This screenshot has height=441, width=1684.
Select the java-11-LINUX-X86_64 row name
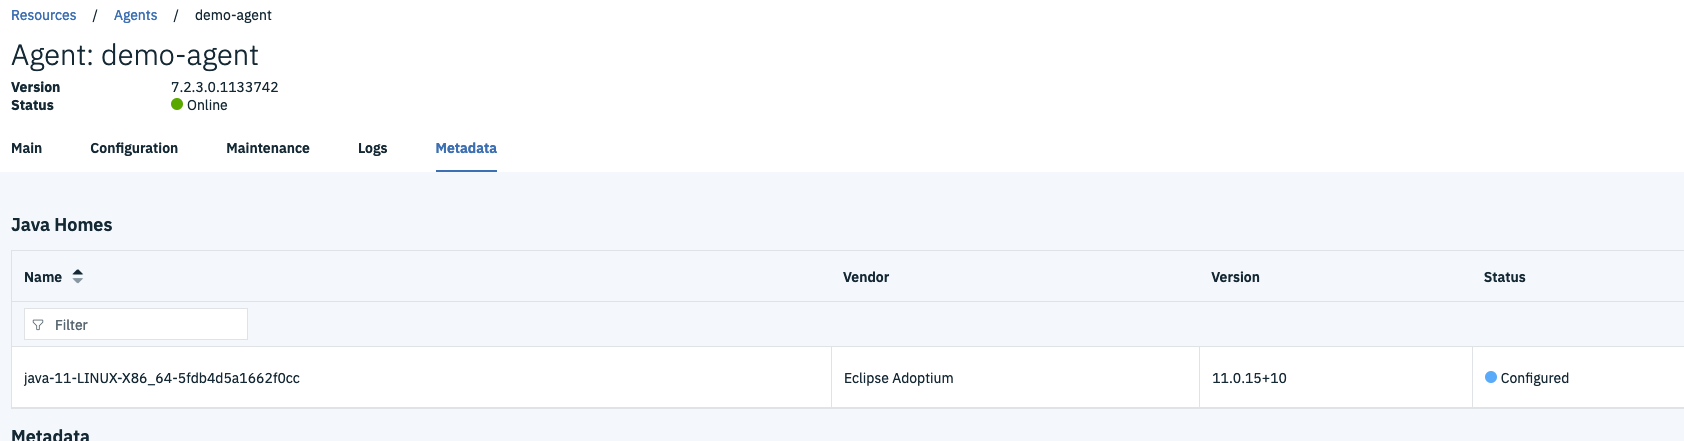pos(162,378)
